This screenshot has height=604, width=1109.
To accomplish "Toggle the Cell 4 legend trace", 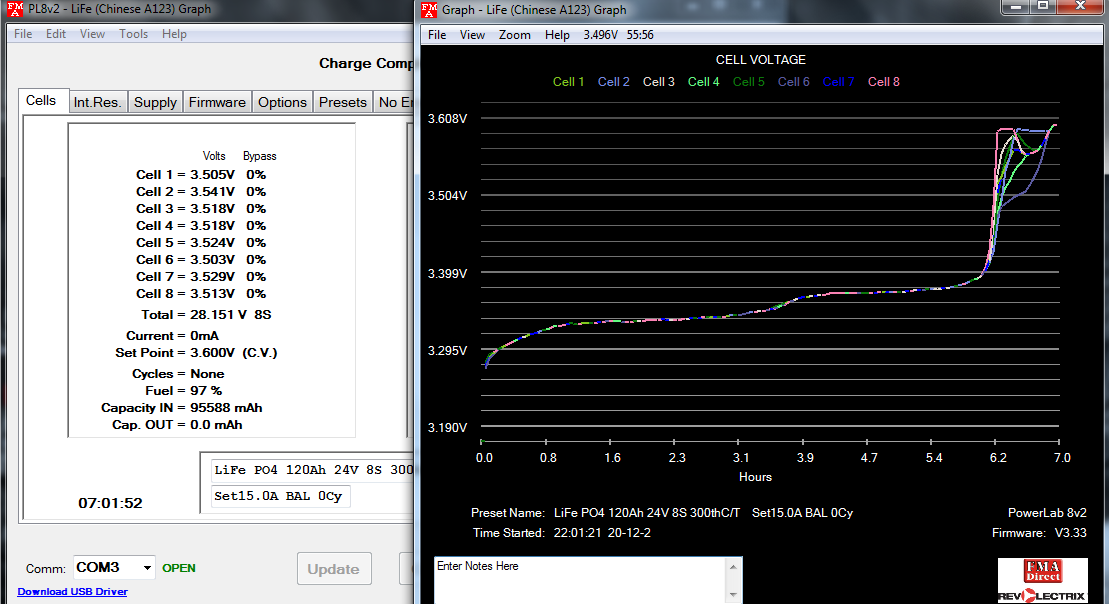I will 703,82.
